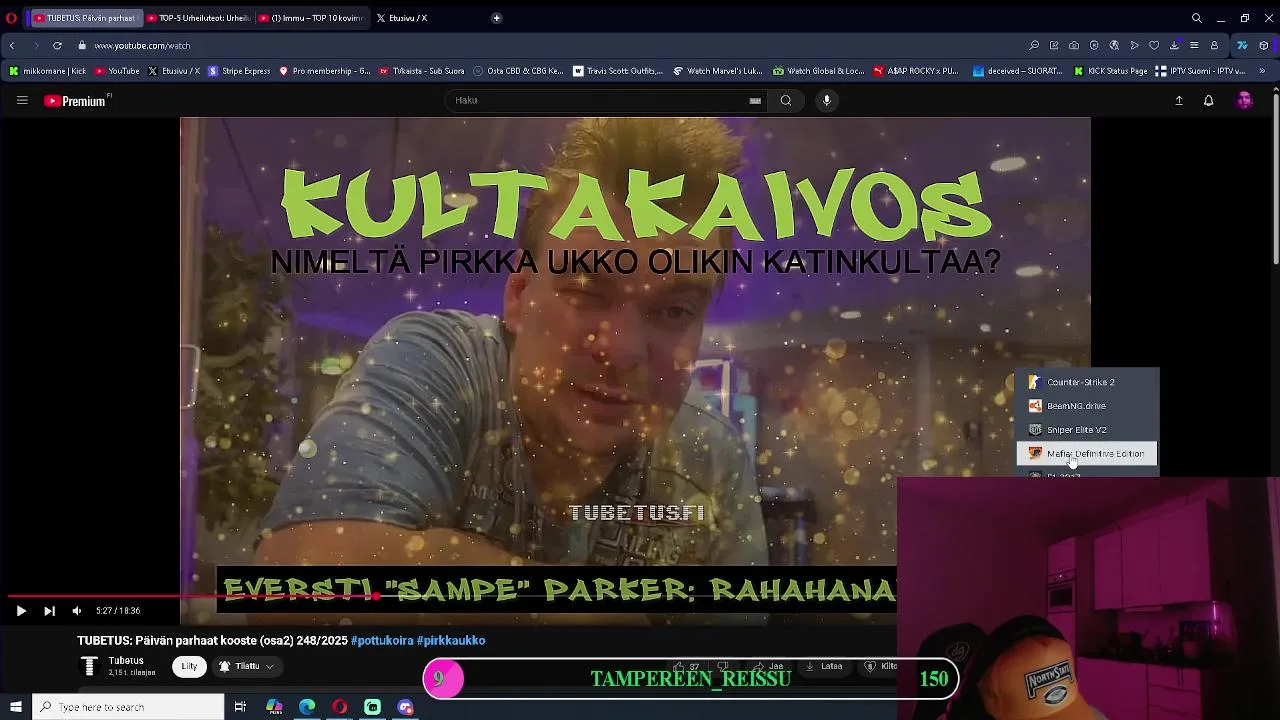Screen dimensions: 1280x720
Task: Open the YouTube guide hamburger menu
Action: [22, 100]
